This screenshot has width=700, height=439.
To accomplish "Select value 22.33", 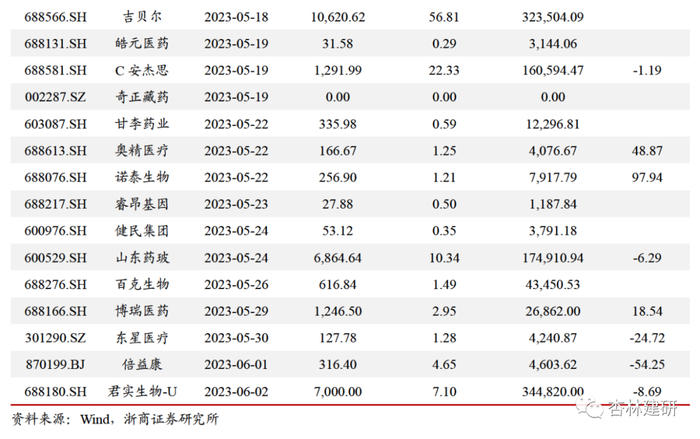I will click(444, 71).
